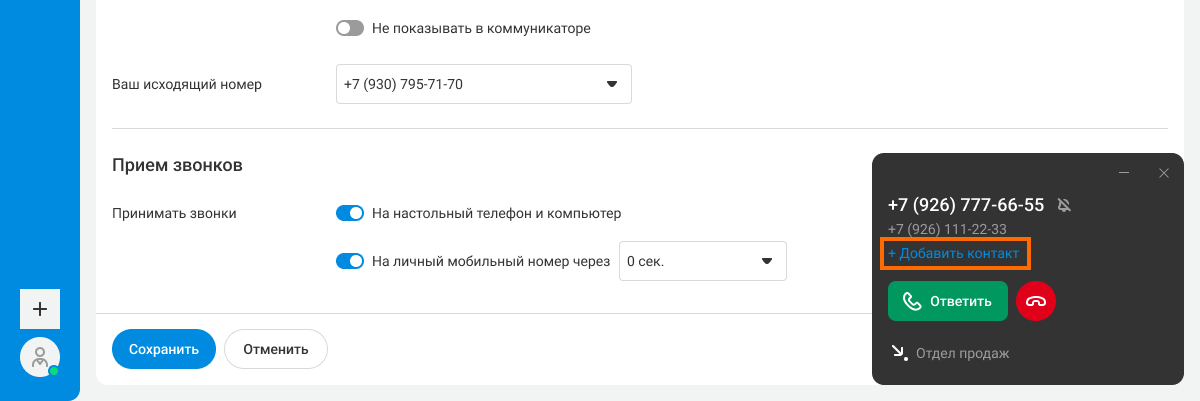The image size is (1200, 401).
Task: Click the + Добавить контакт link
Action: pyautogui.click(x=954, y=254)
